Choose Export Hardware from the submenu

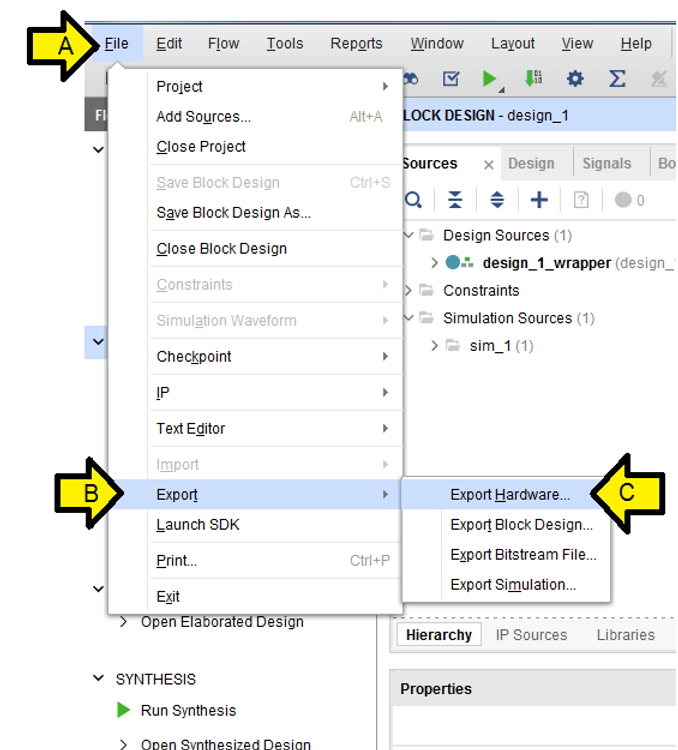(510, 494)
